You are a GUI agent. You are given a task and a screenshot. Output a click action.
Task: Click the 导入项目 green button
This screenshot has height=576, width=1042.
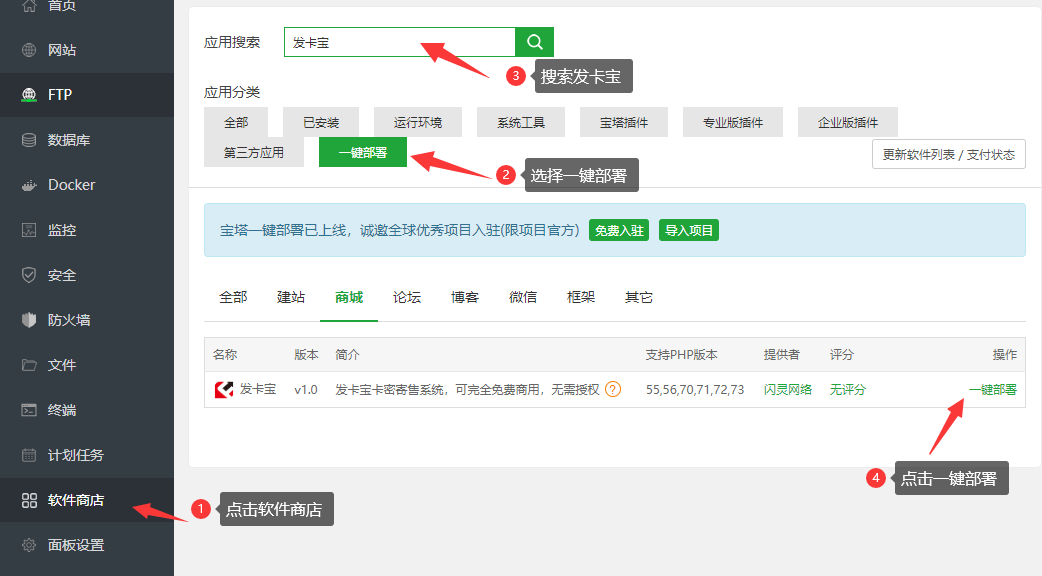click(688, 231)
